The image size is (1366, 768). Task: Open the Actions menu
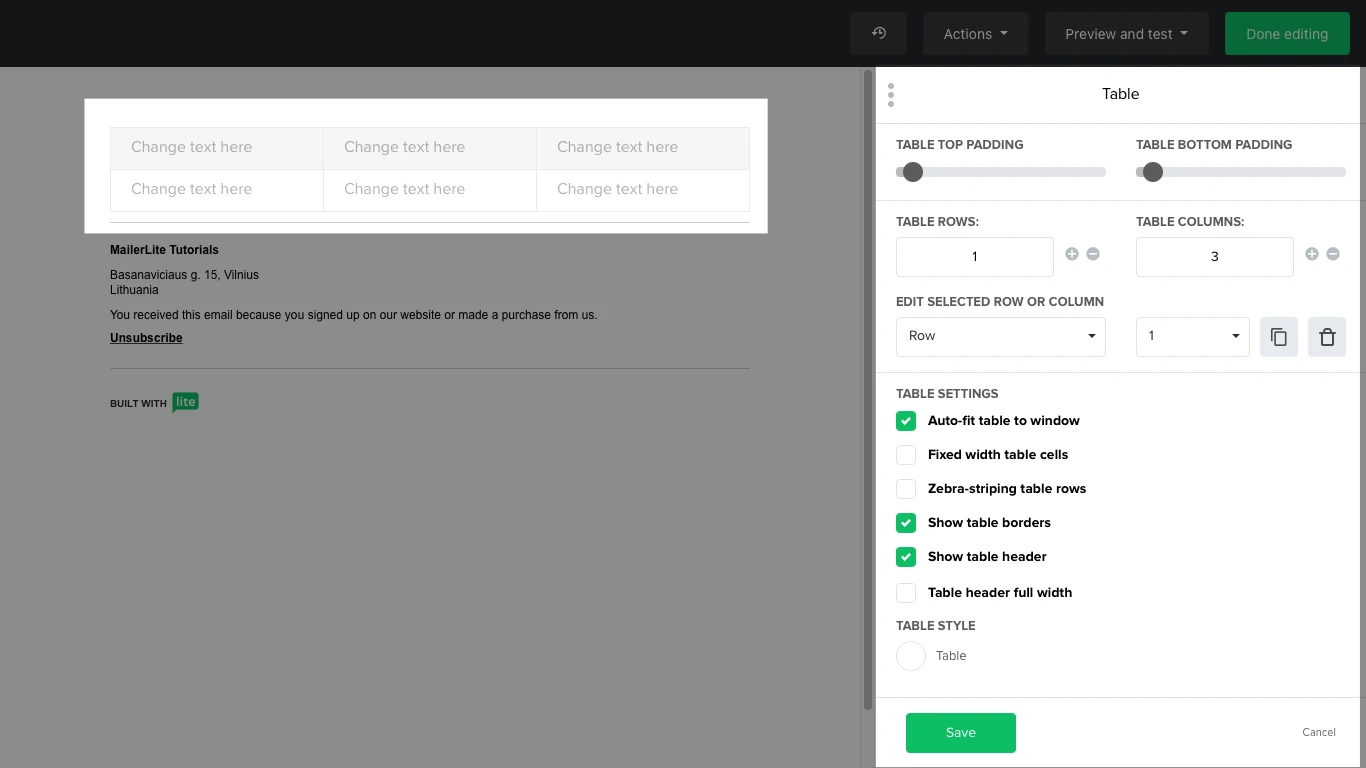[x=975, y=34]
